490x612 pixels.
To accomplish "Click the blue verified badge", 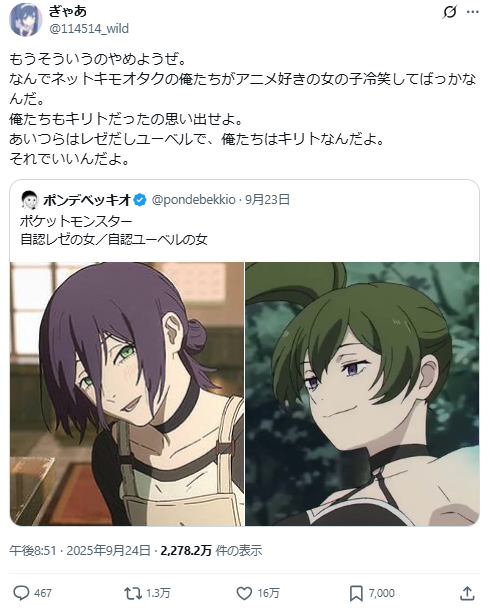I will [140, 200].
